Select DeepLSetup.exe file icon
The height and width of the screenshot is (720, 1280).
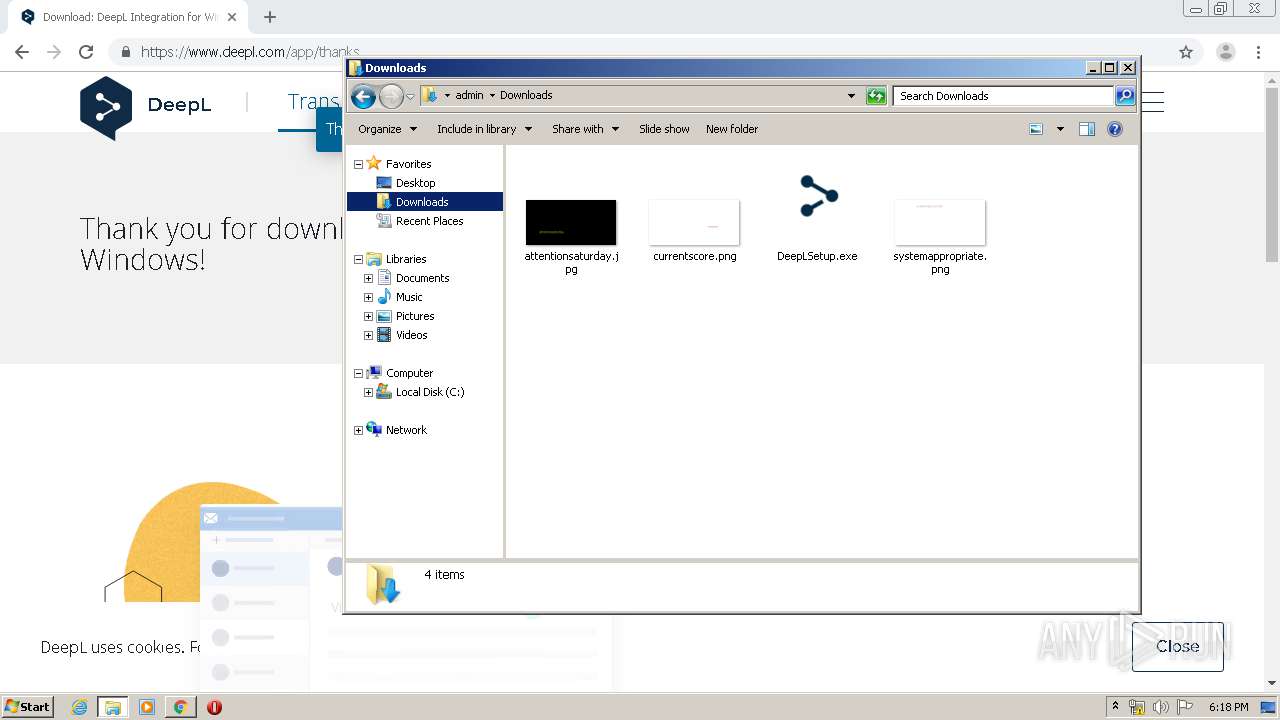[818, 196]
